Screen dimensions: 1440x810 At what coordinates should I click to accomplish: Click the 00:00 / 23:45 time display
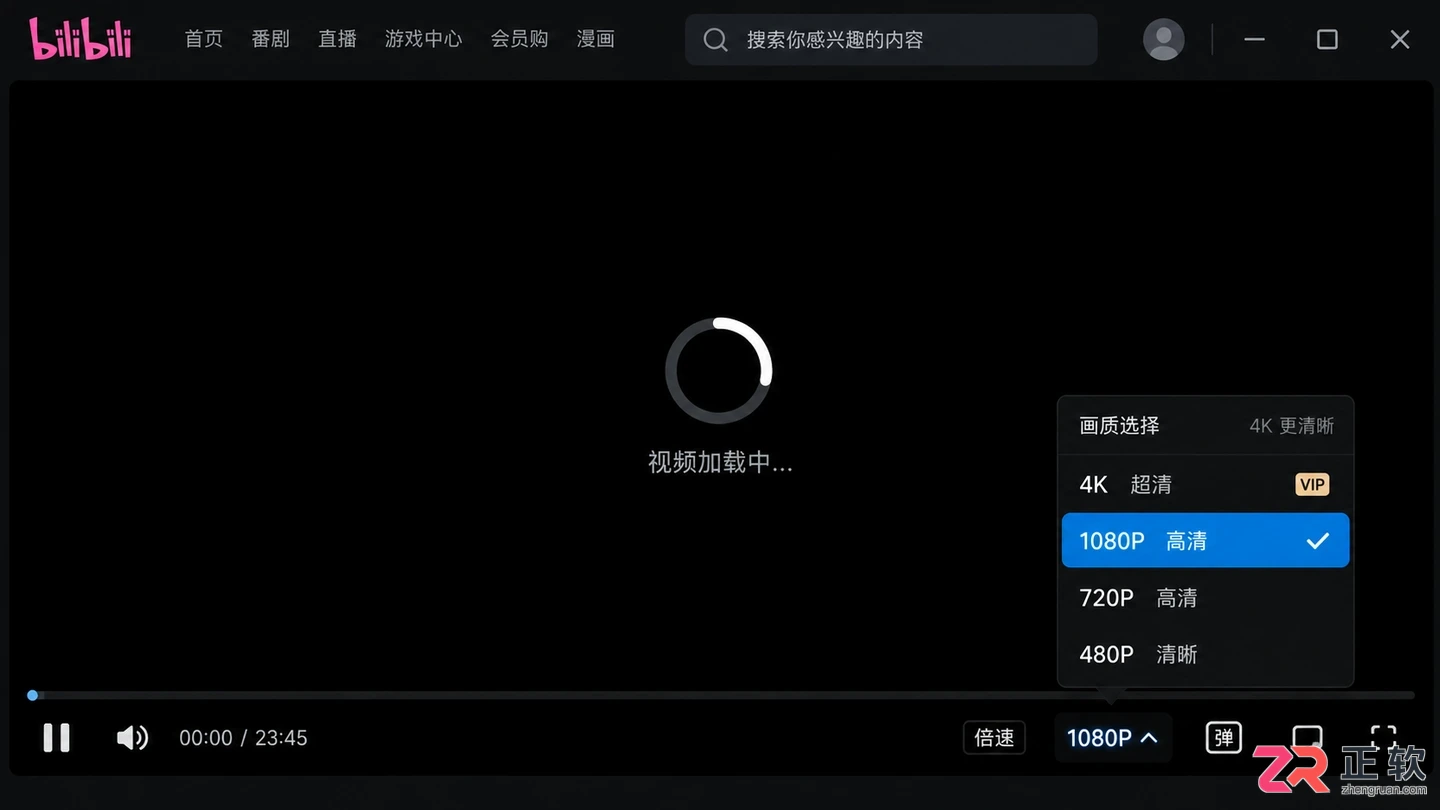point(243,738)
